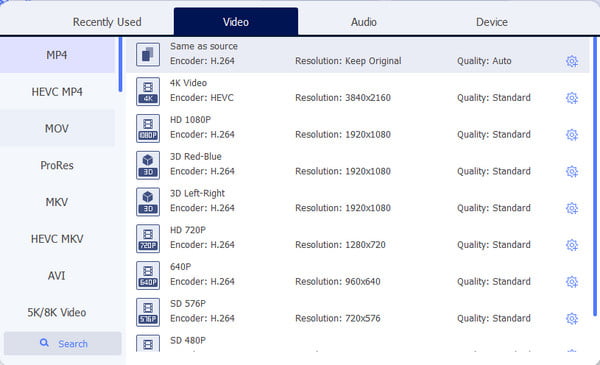Image resolution: width=600 pixels, height=365 pixels.
Task: Select HEVC MP4 format category
Action: coord(57,92)
